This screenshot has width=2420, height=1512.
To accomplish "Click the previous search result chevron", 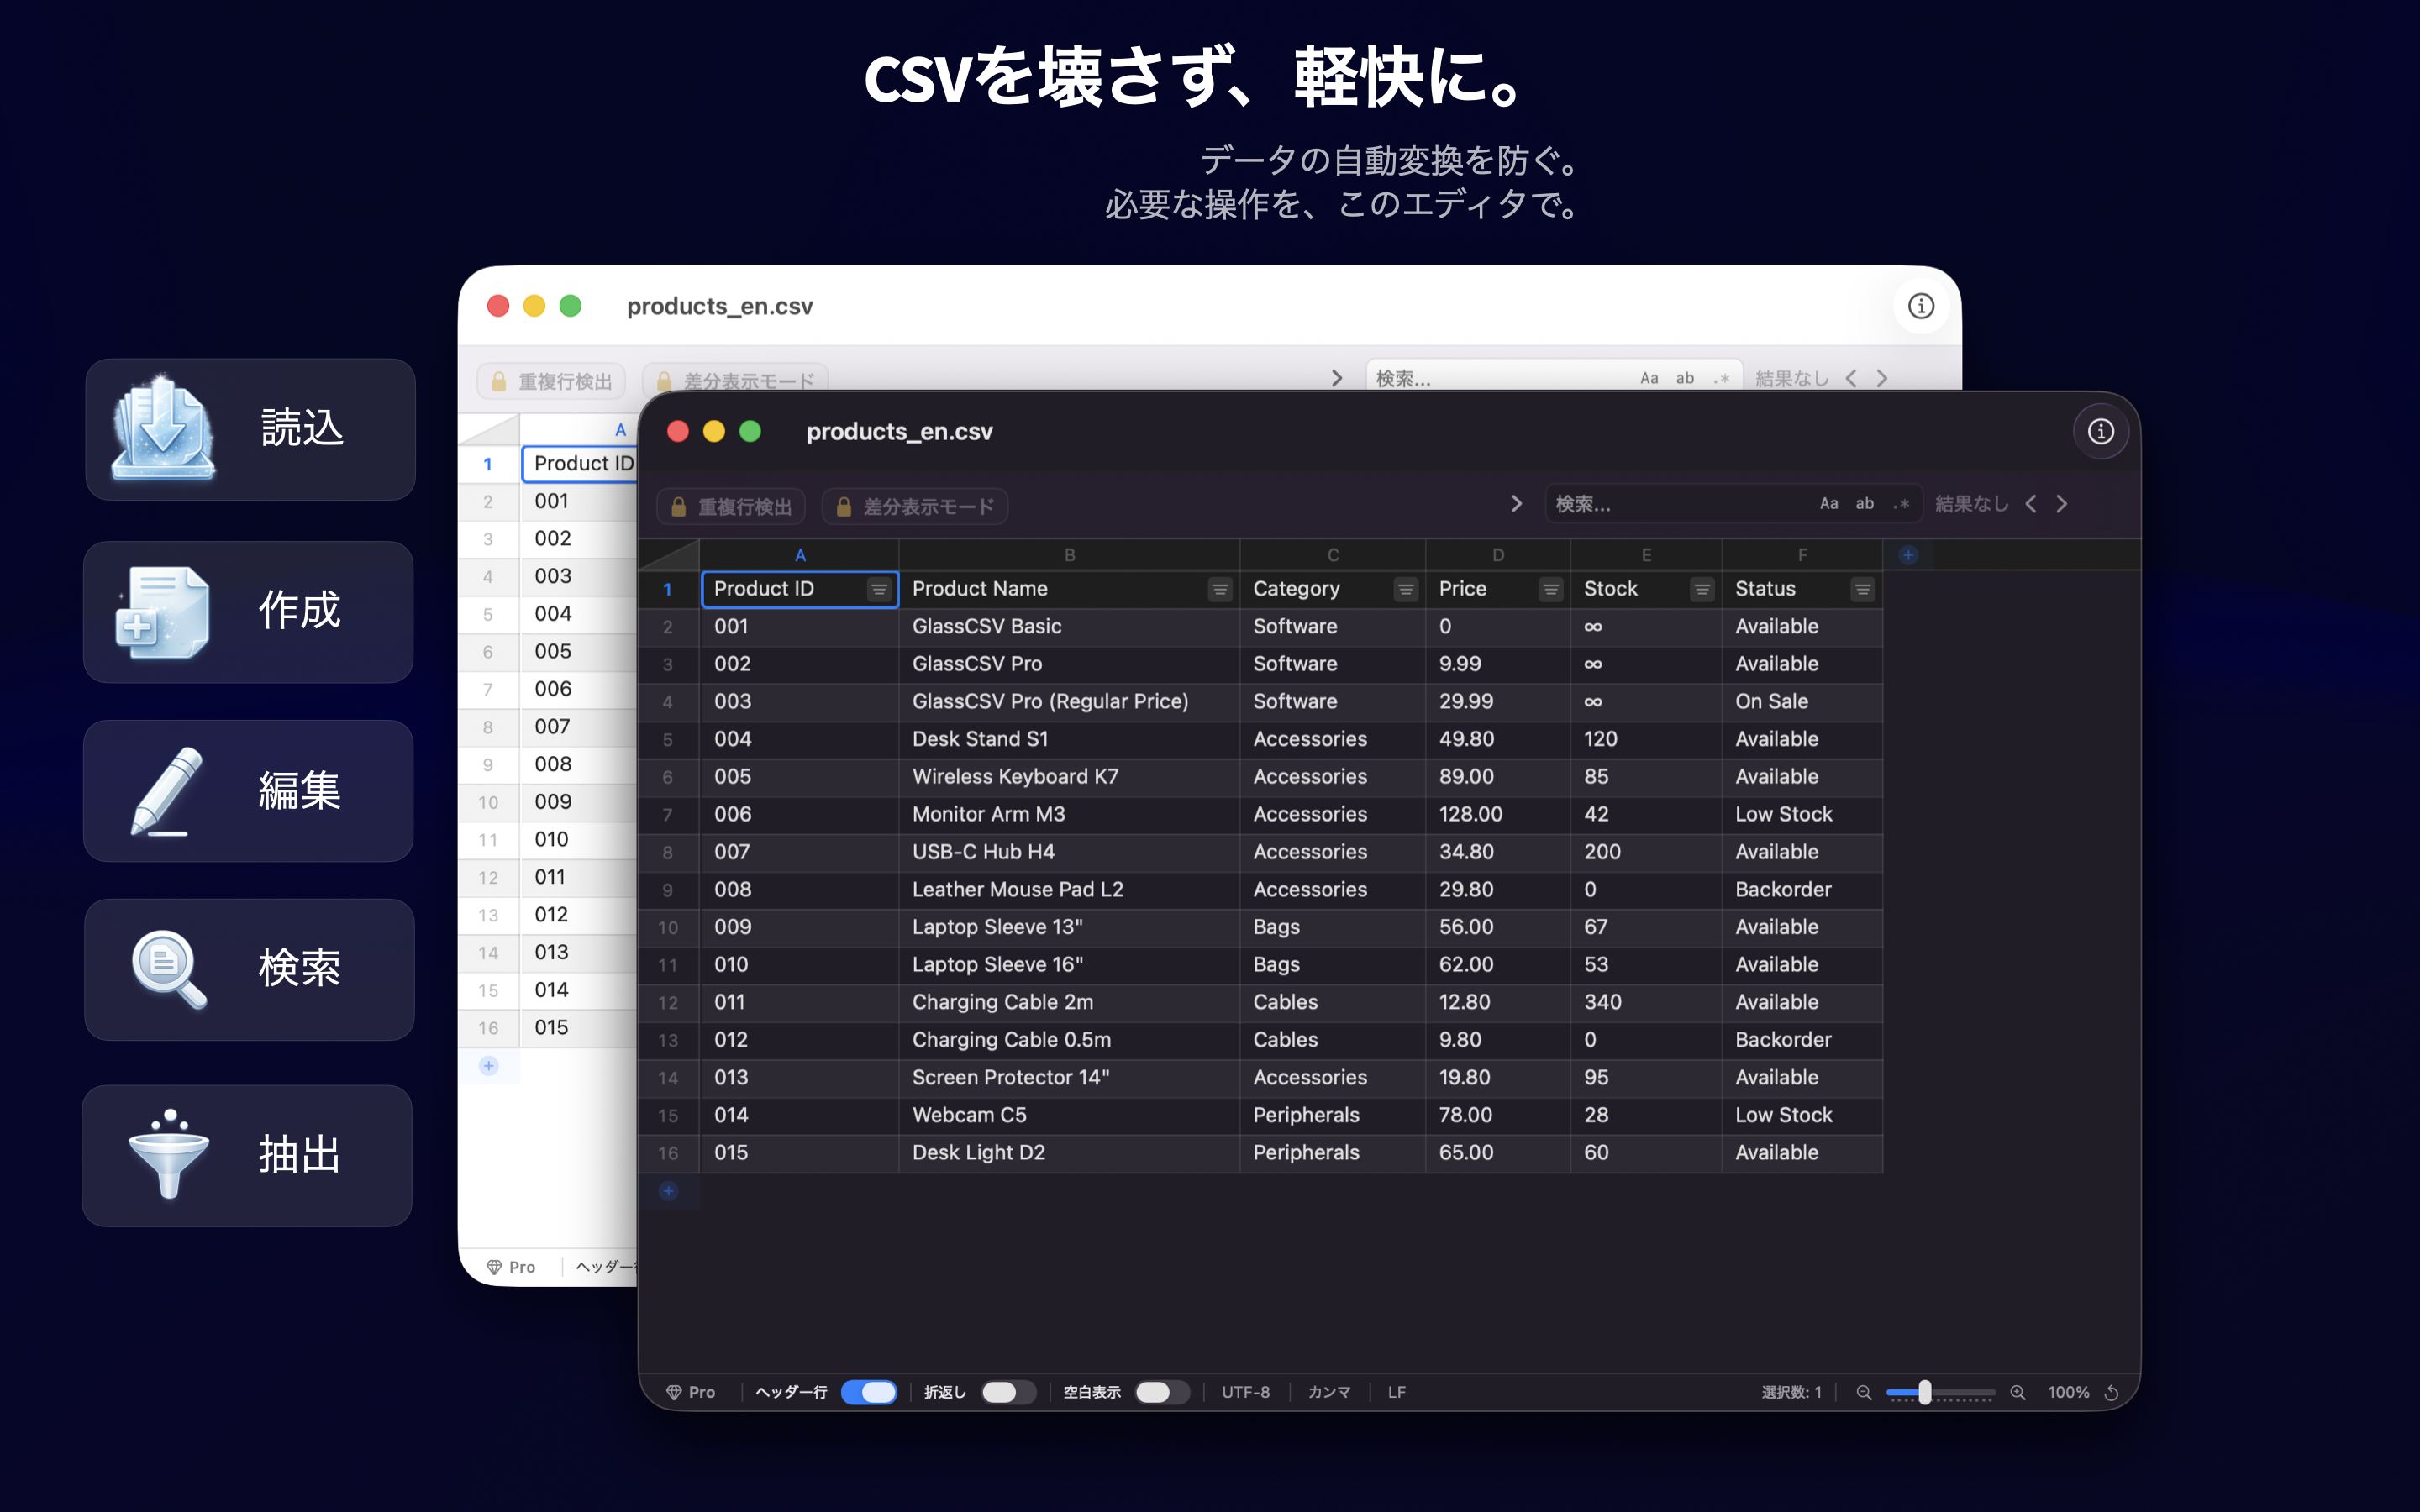I will pos(2031,503).
